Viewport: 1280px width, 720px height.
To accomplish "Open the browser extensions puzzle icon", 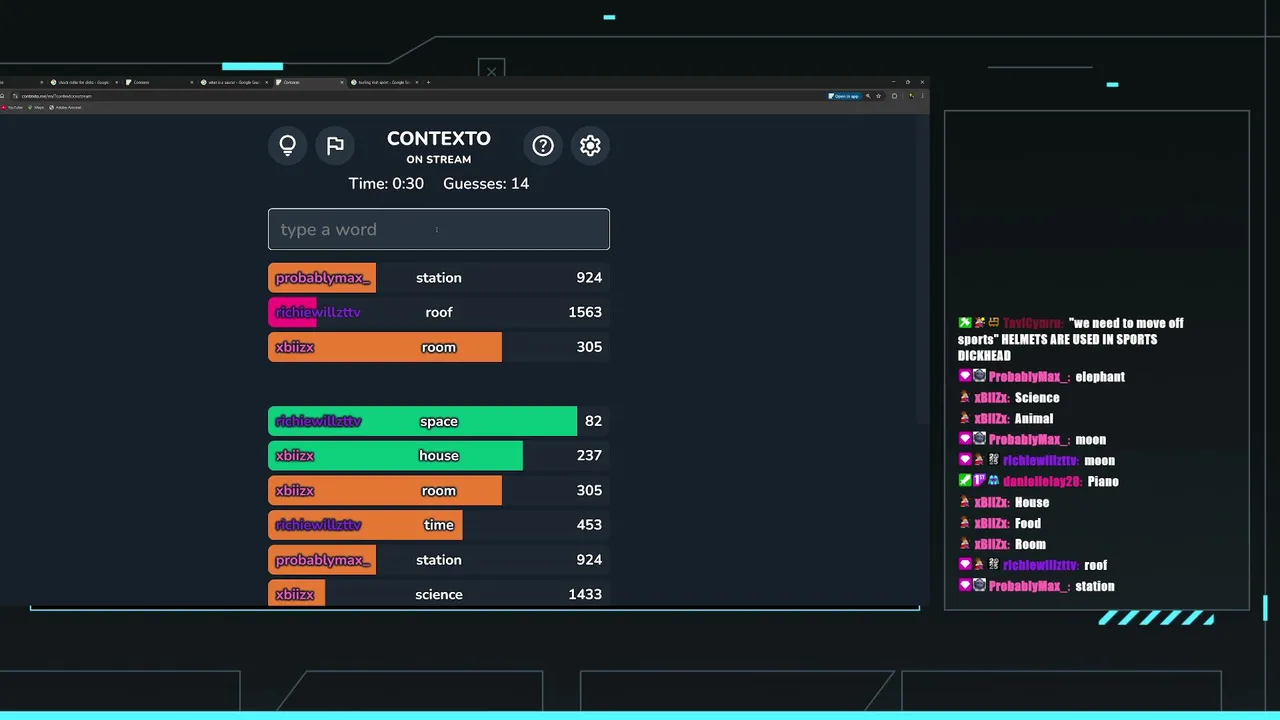I will [894, 96].
